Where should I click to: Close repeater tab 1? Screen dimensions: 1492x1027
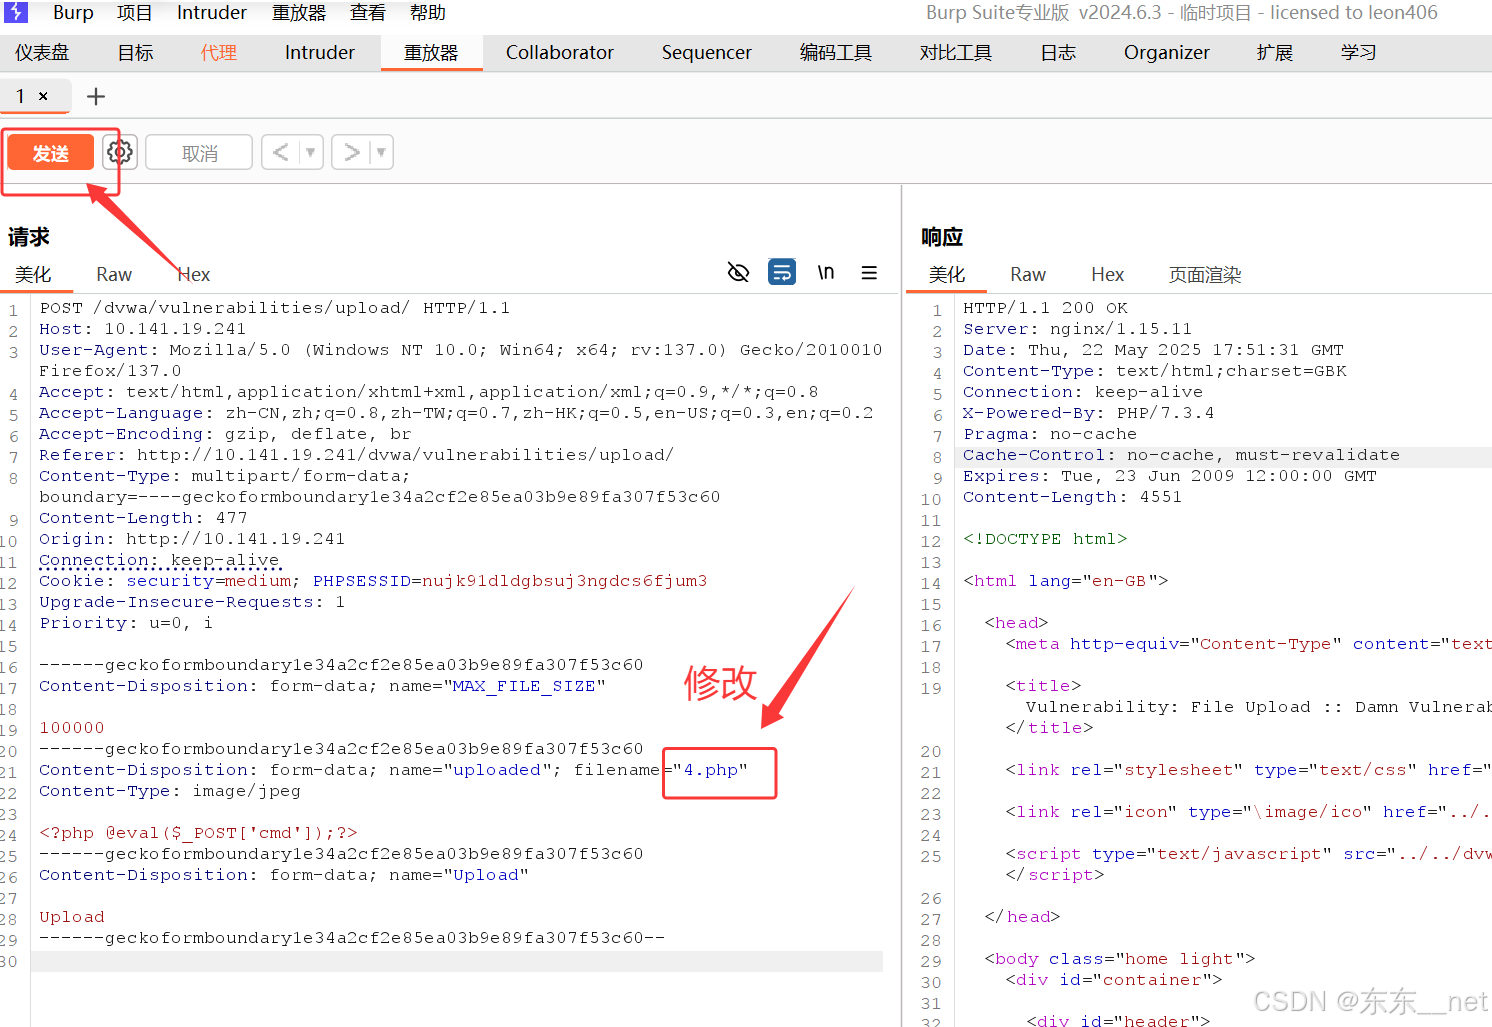[x=43, y=96]
